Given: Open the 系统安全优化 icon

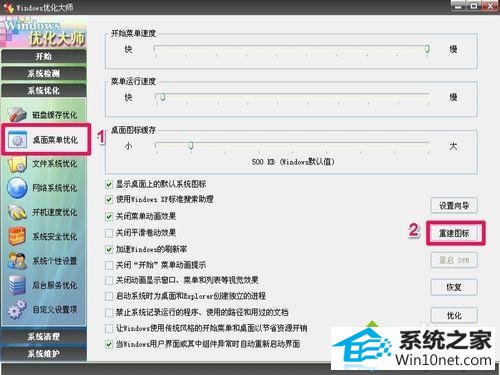Looking at the screenshot, I should click(x=17, y=236).
